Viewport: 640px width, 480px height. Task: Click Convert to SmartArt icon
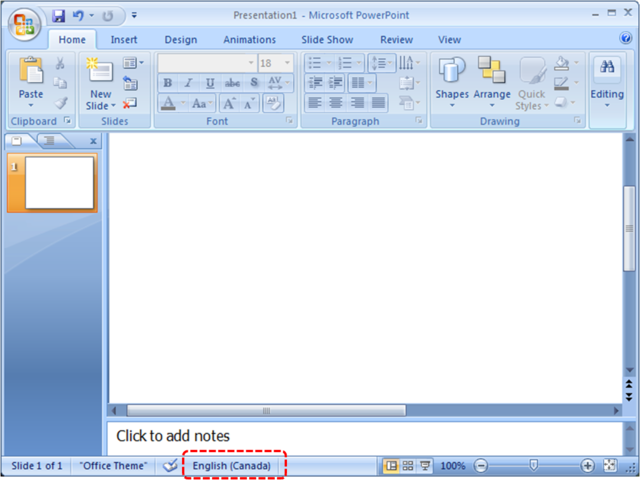(x=409, y=103)
